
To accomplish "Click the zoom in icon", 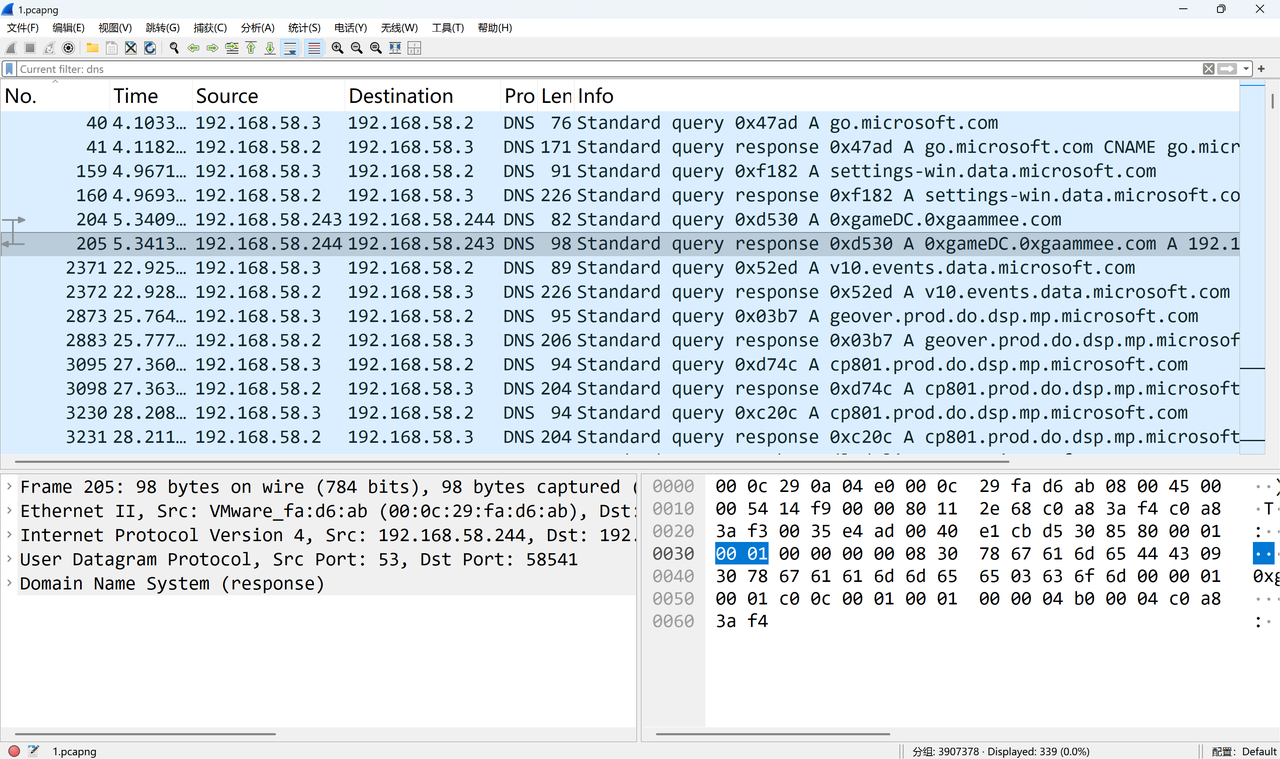I will [x=338, y=48].
